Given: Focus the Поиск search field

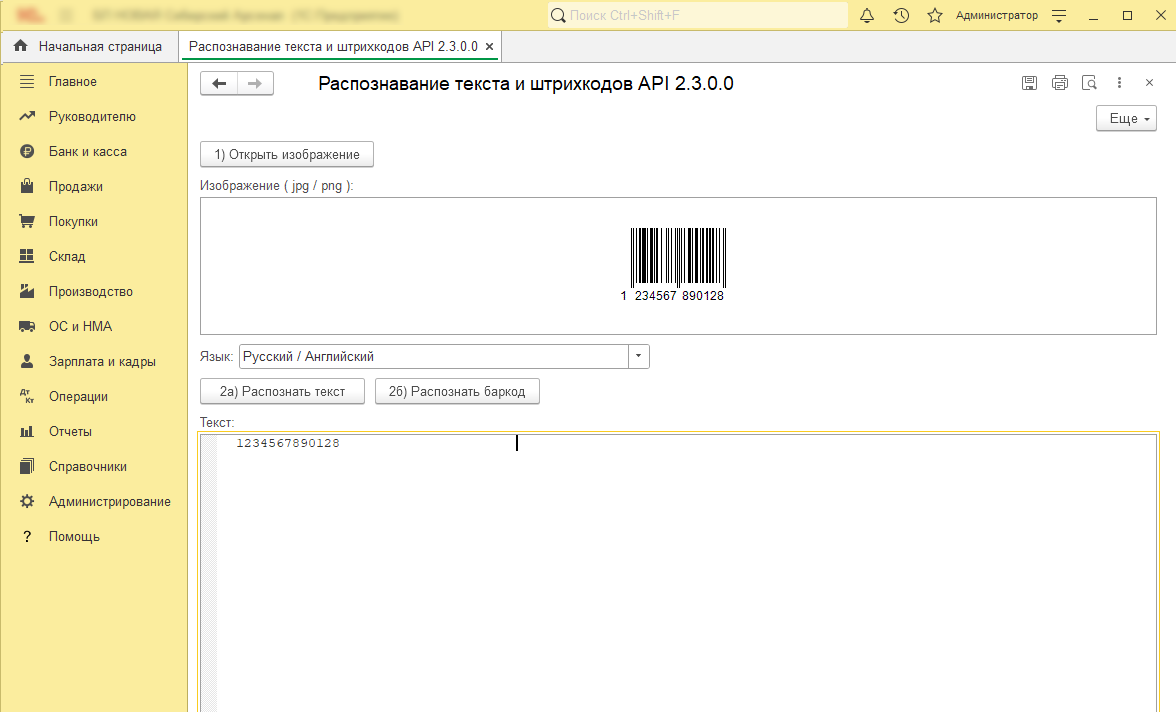Looking at the screenshot, I should tap(698, 15).
